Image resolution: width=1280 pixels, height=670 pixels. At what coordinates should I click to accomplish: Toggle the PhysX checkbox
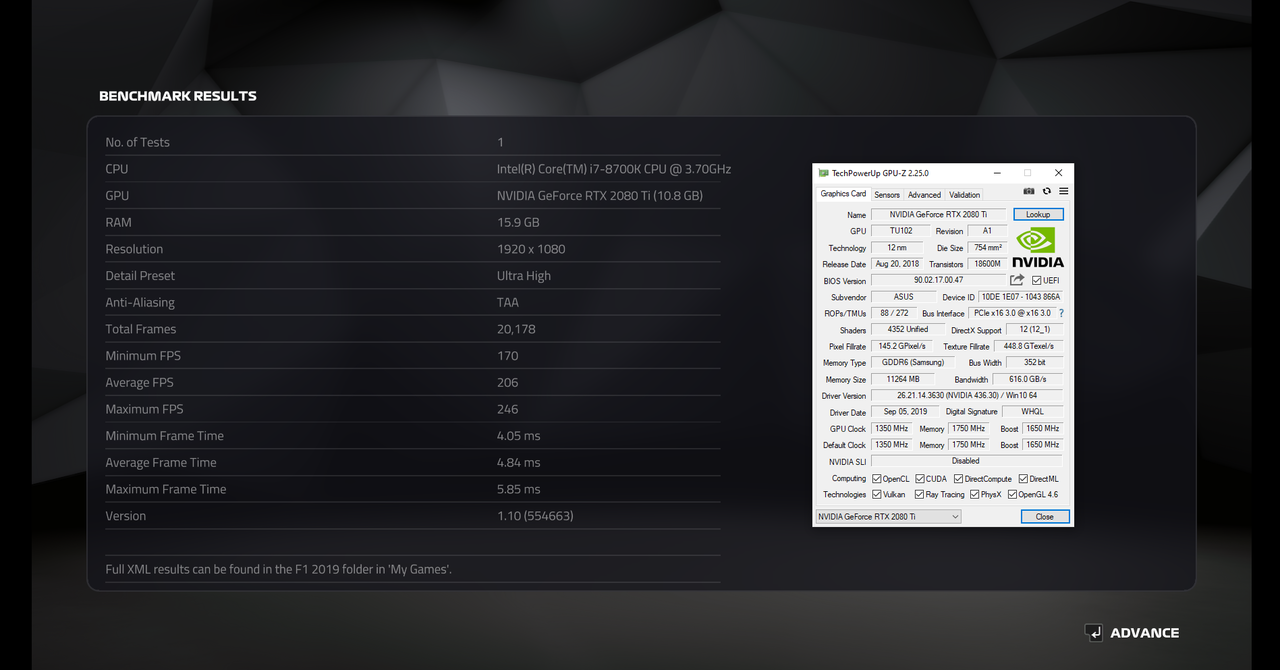974,494
